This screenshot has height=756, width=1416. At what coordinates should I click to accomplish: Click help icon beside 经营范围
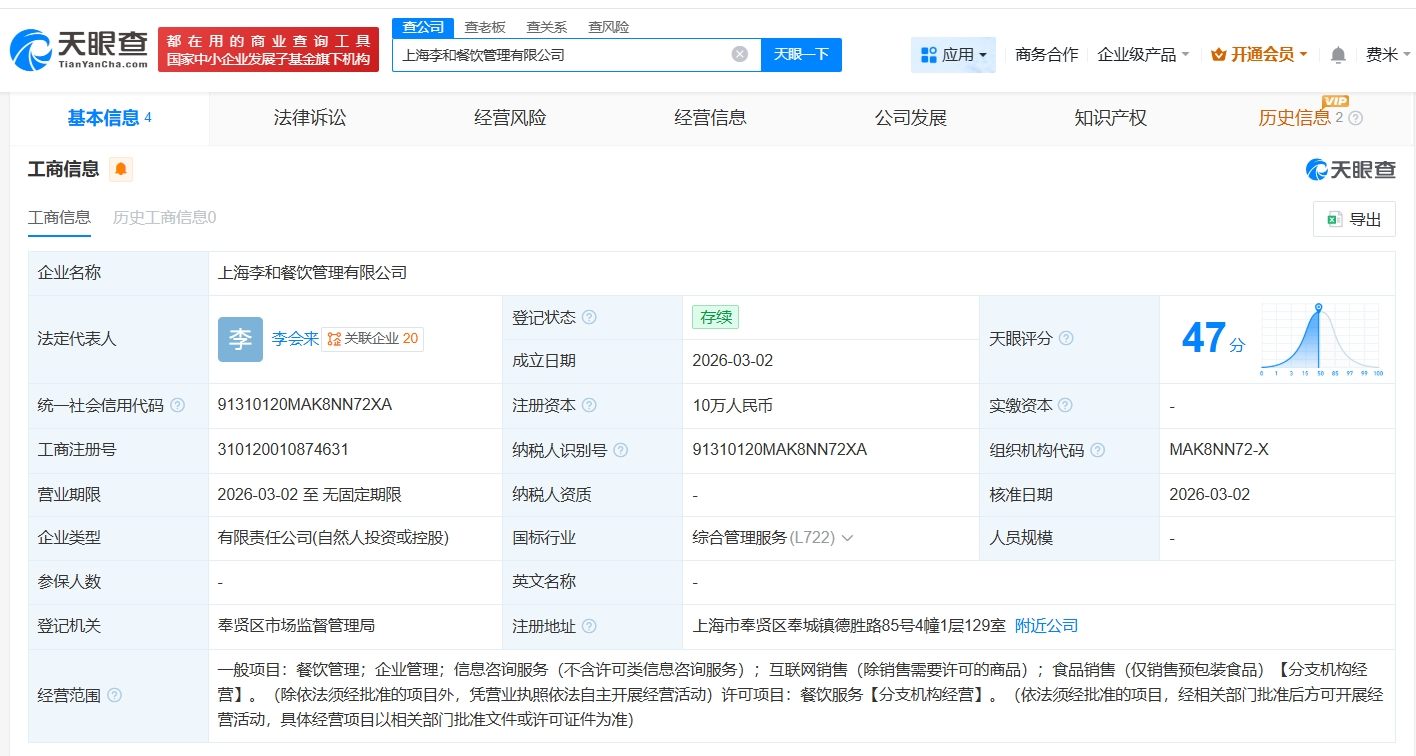point(115,695)
